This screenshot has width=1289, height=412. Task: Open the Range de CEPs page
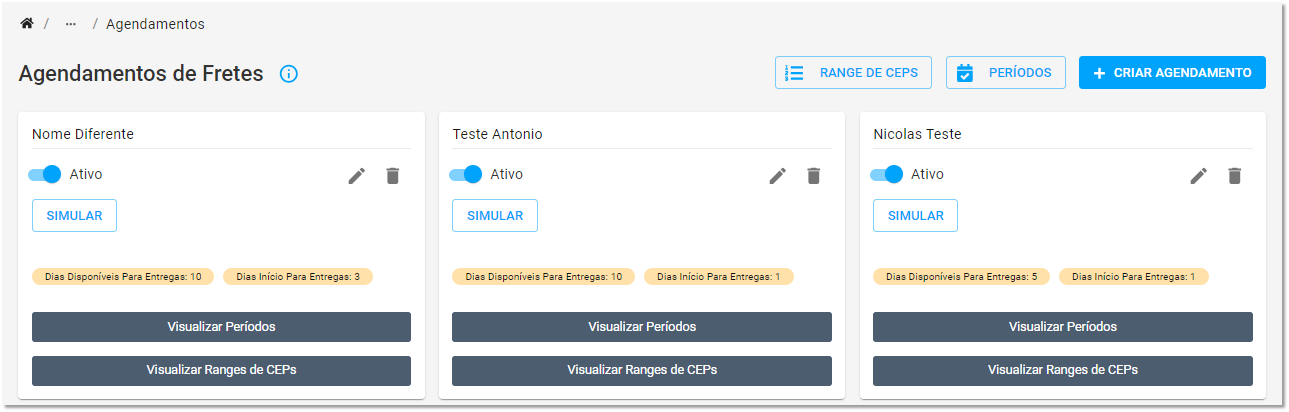tap(853, 73)
